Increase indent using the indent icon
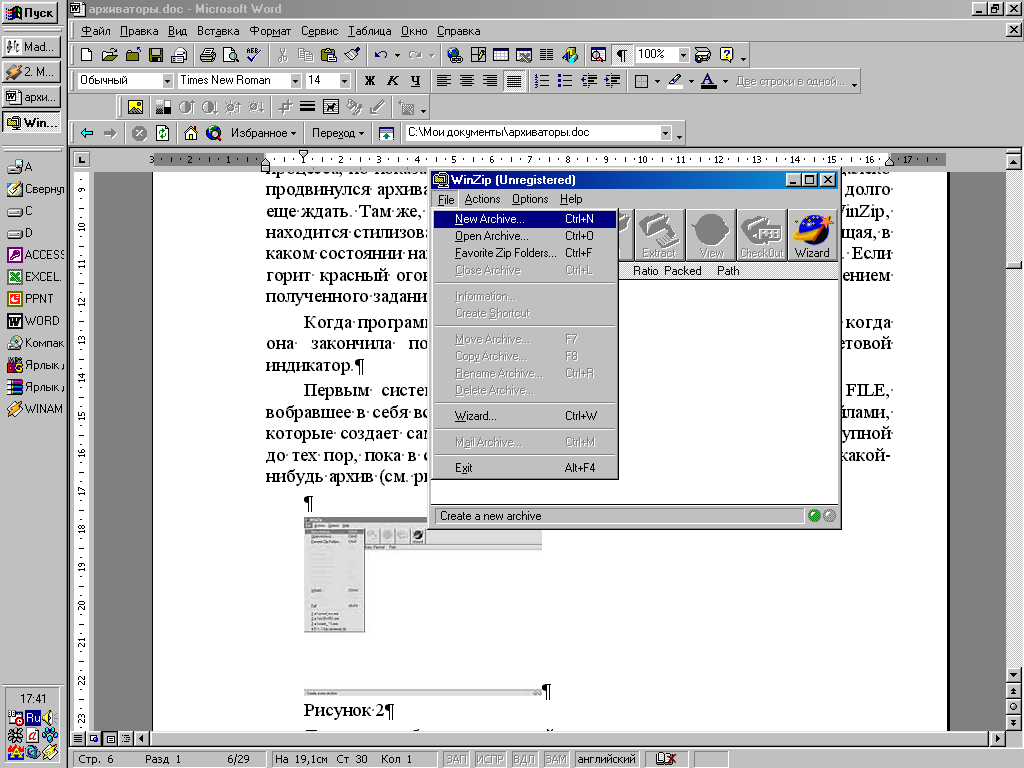The height and width of the screenshot is (768, 1024). 612,81
